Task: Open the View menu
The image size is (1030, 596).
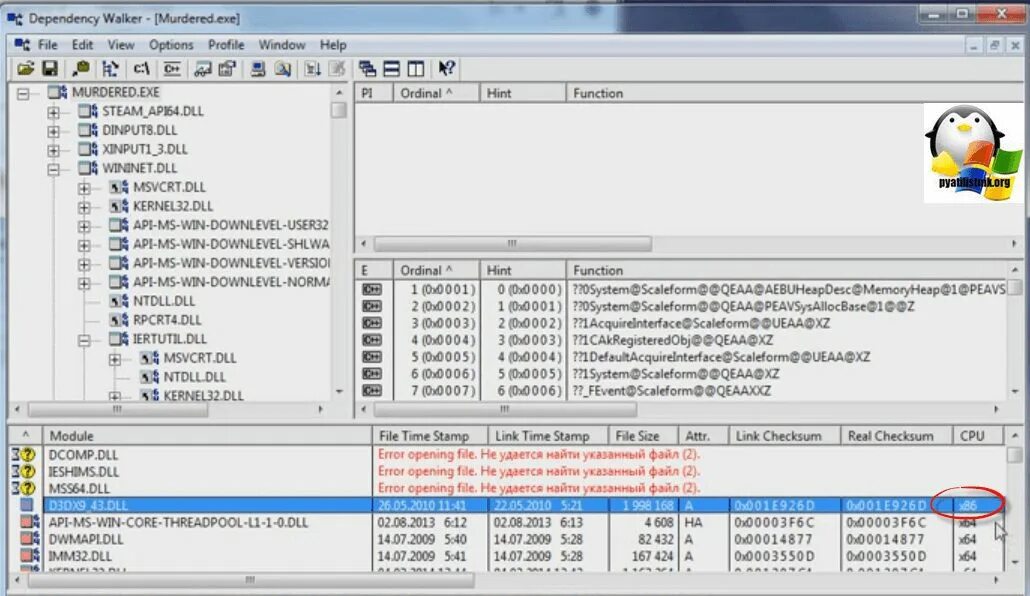Action: pyautogui.click(x=121, y=45)
